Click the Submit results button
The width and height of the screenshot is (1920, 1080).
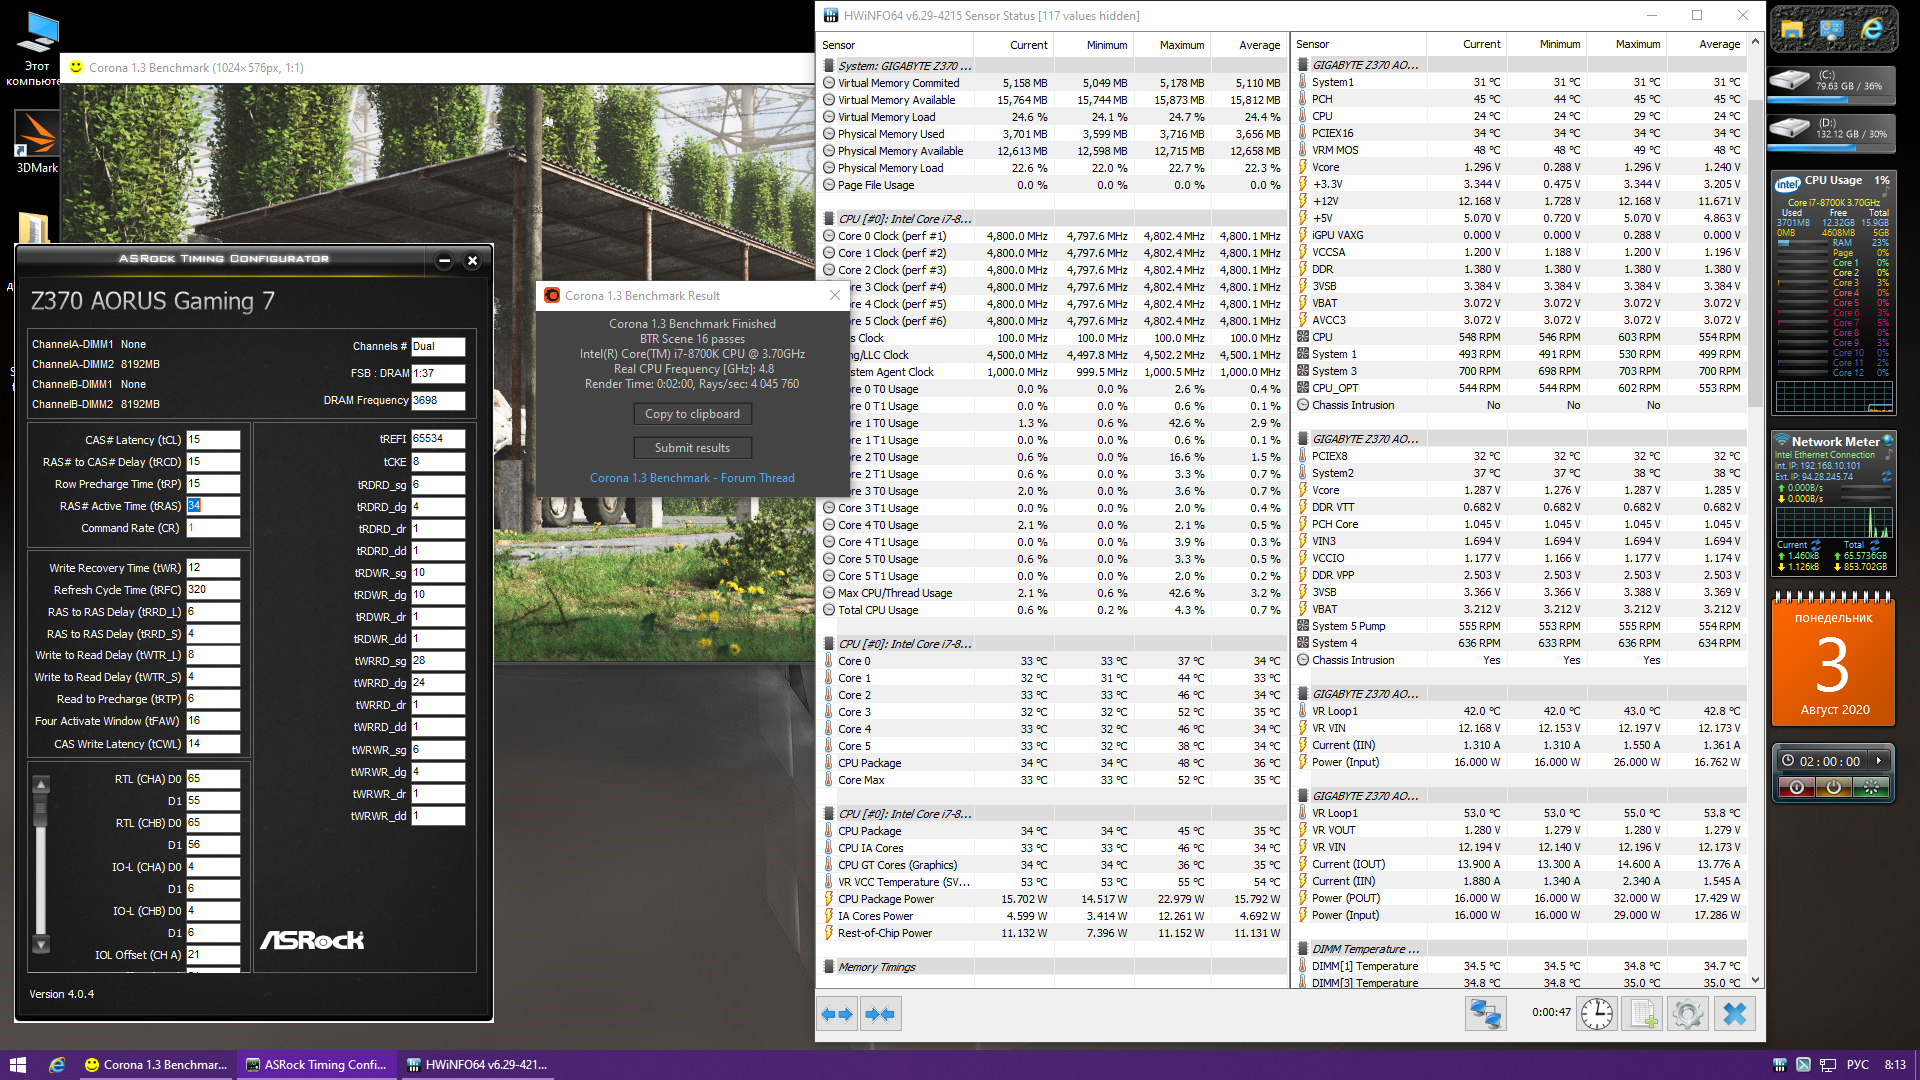[x=692, y=448]
